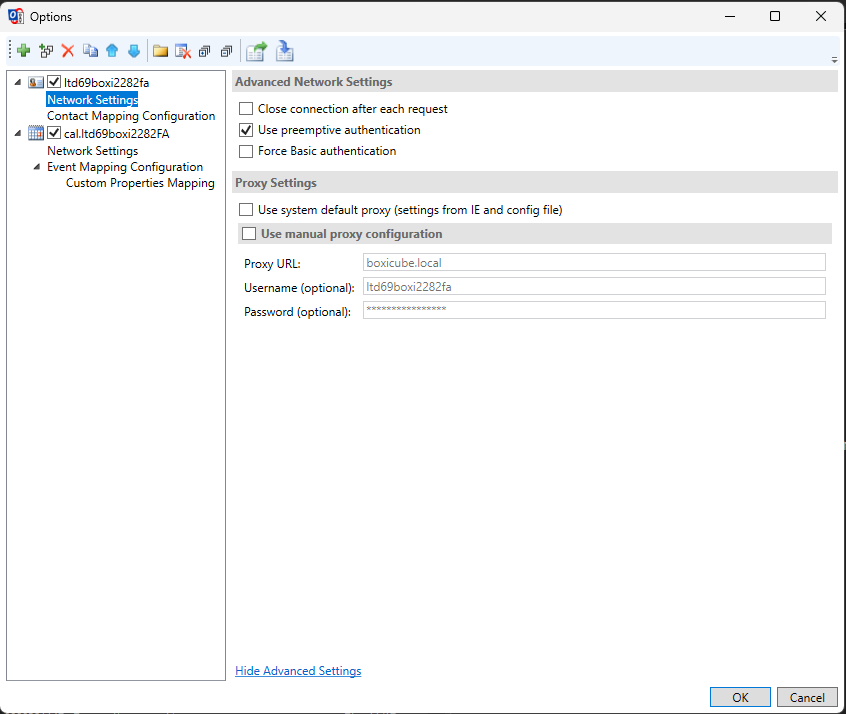The height and width of the screenshot is (714, 846).
Task: Select the ltd69boxi2282fa profile
Action: 106,83
